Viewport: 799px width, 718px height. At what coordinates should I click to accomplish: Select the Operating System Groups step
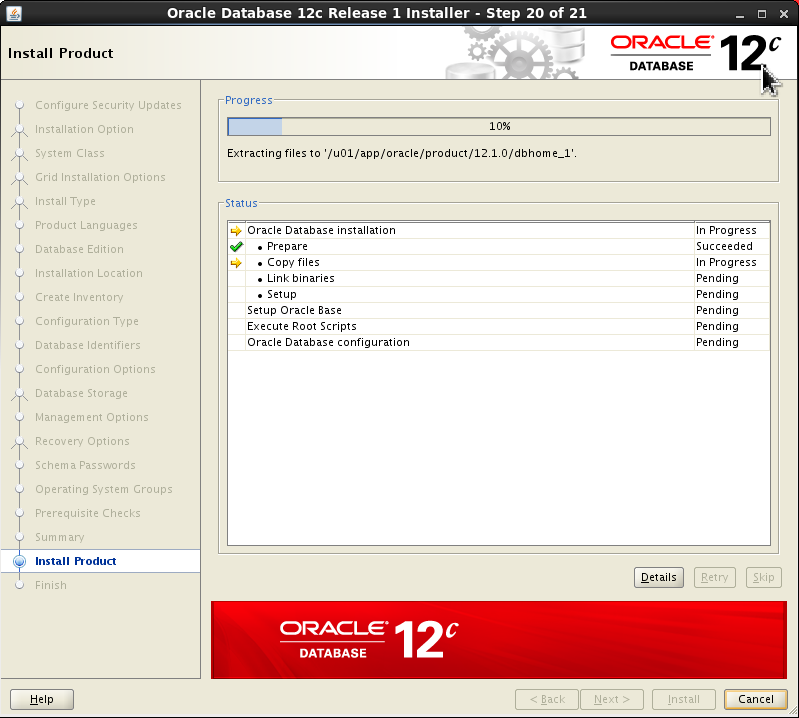[x=103, y=489]
